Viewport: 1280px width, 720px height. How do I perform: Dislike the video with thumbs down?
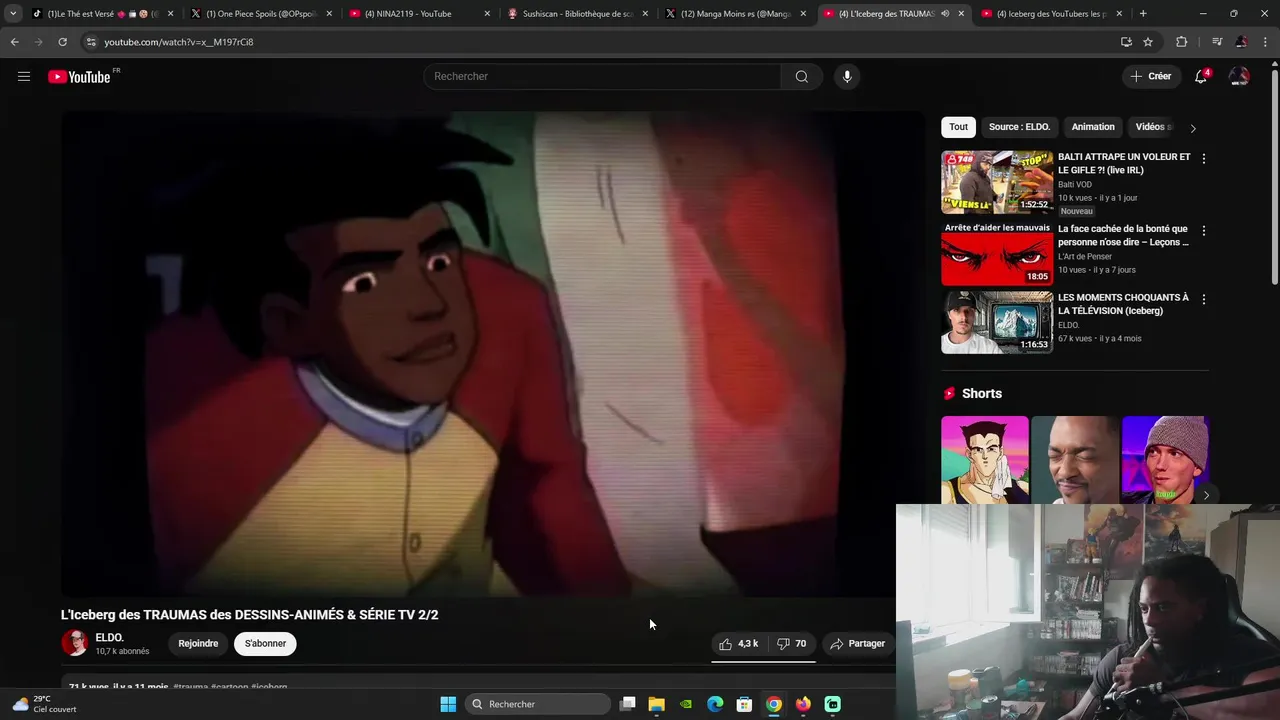pyautogui.click(x=792, y=644)
